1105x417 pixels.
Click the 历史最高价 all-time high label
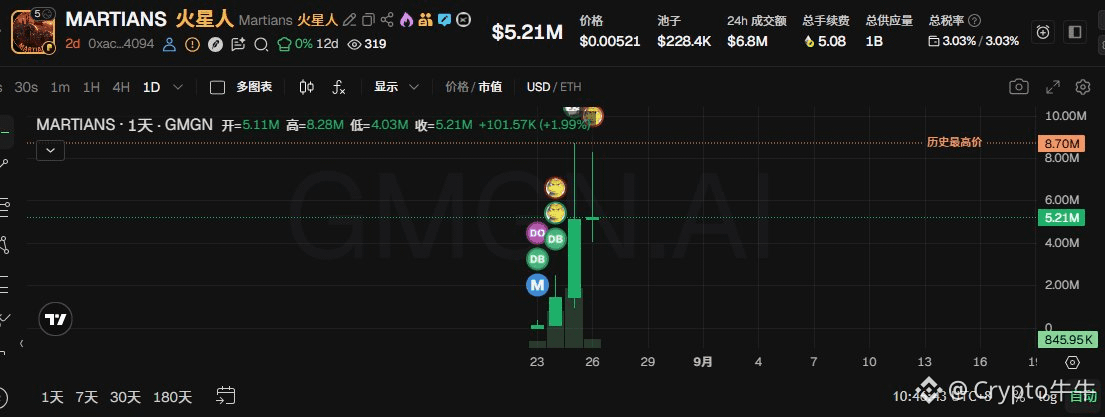pos(954,143)
